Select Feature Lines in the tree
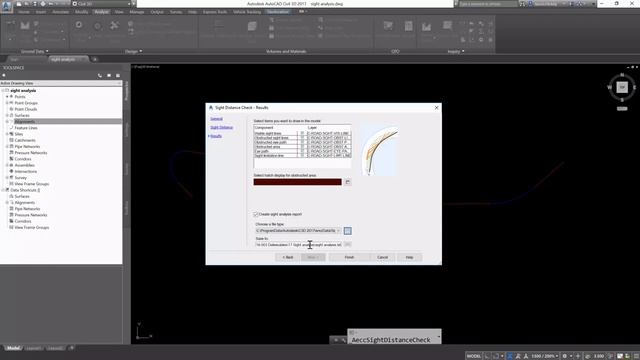The image size is (640, 360). pyautogui.click(x=26, y=128)
